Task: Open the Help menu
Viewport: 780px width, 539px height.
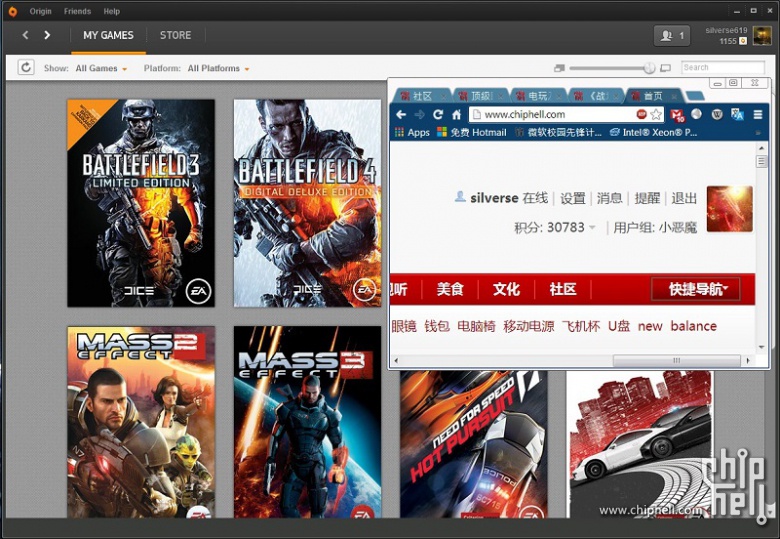Action: click(111, 11)
